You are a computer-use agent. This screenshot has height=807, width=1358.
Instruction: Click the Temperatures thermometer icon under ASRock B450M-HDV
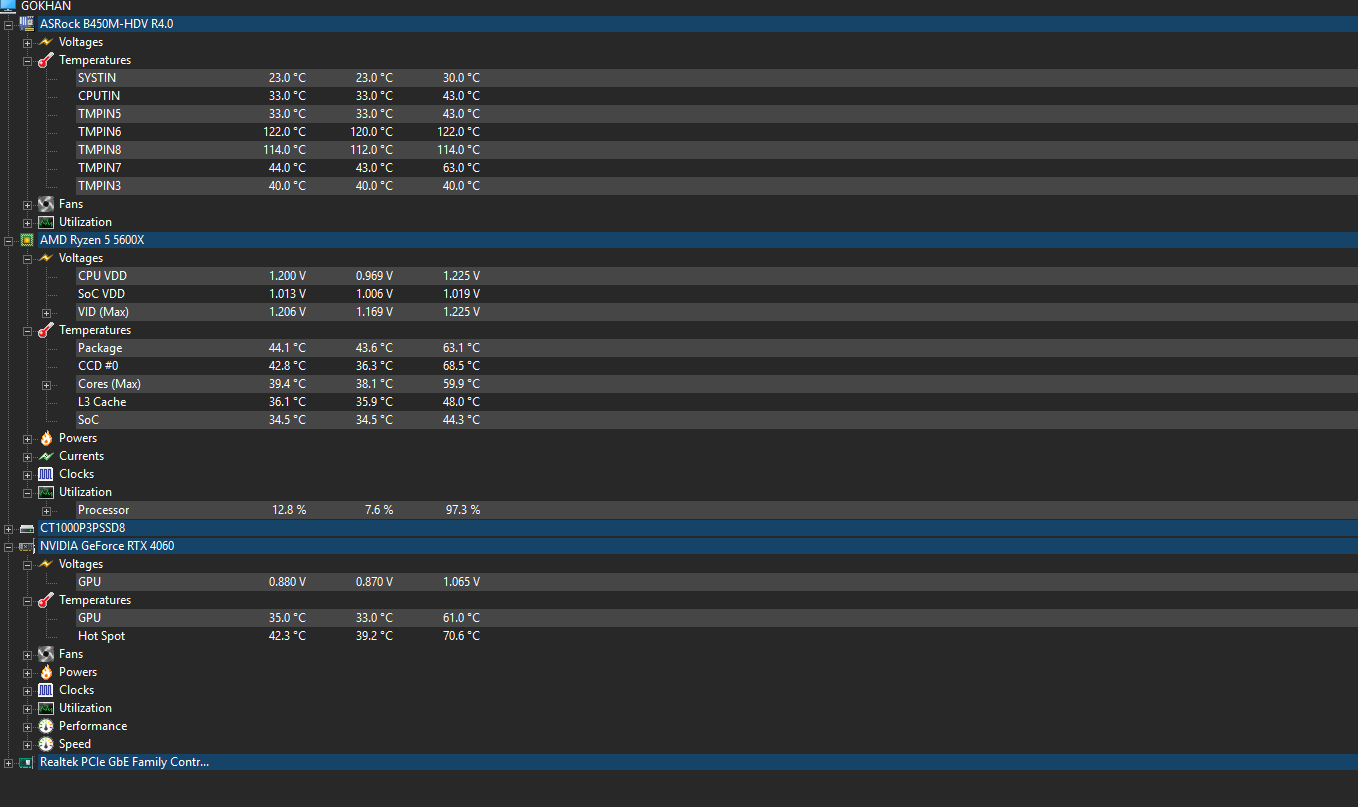[46, 60]
